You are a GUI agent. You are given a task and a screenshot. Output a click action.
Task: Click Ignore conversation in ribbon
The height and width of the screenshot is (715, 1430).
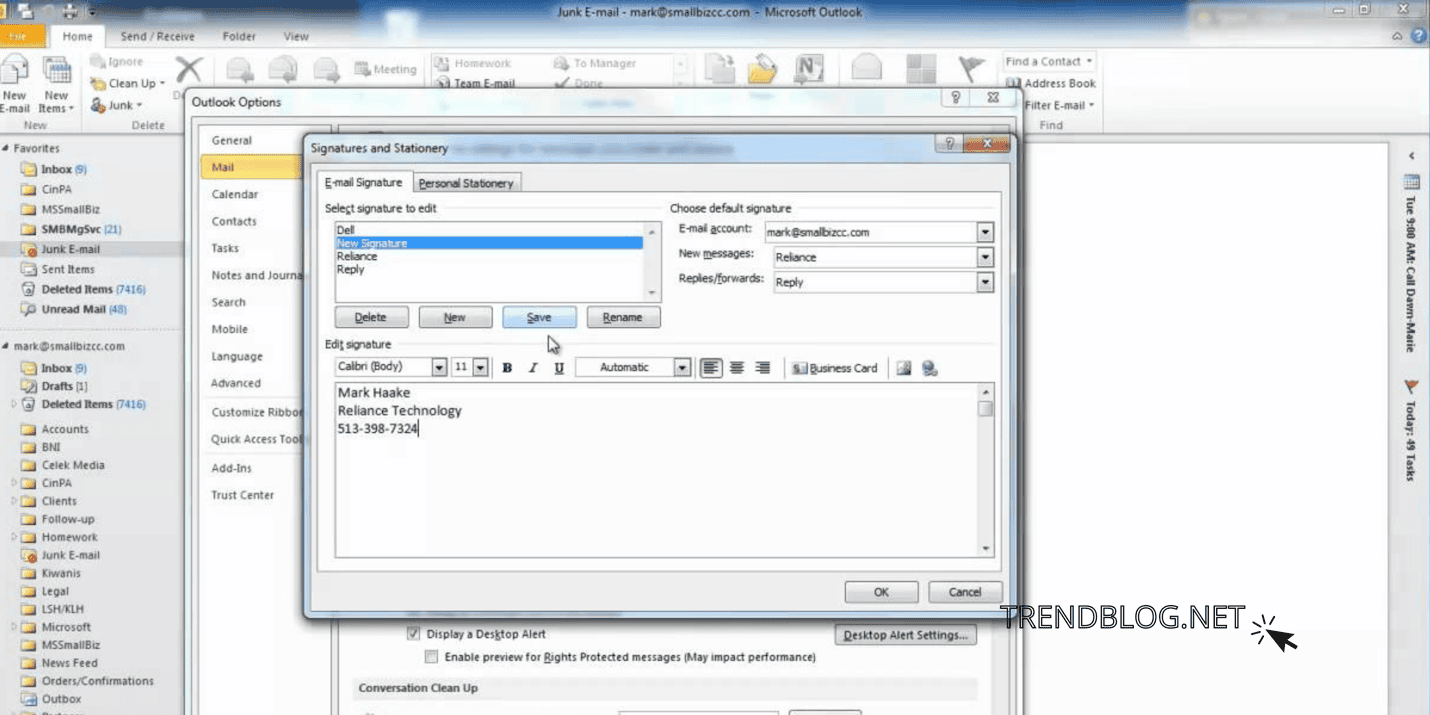117,62
